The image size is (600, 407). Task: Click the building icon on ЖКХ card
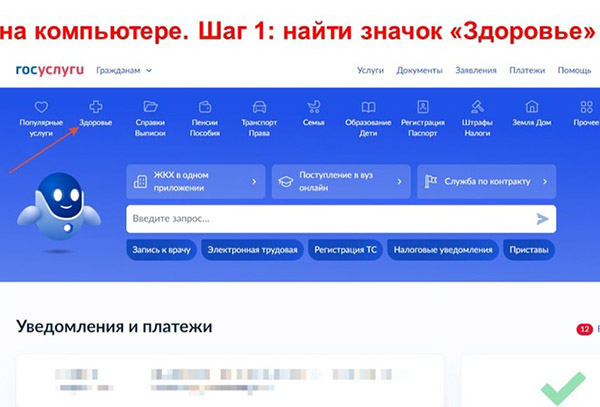[x=140, y=182]
